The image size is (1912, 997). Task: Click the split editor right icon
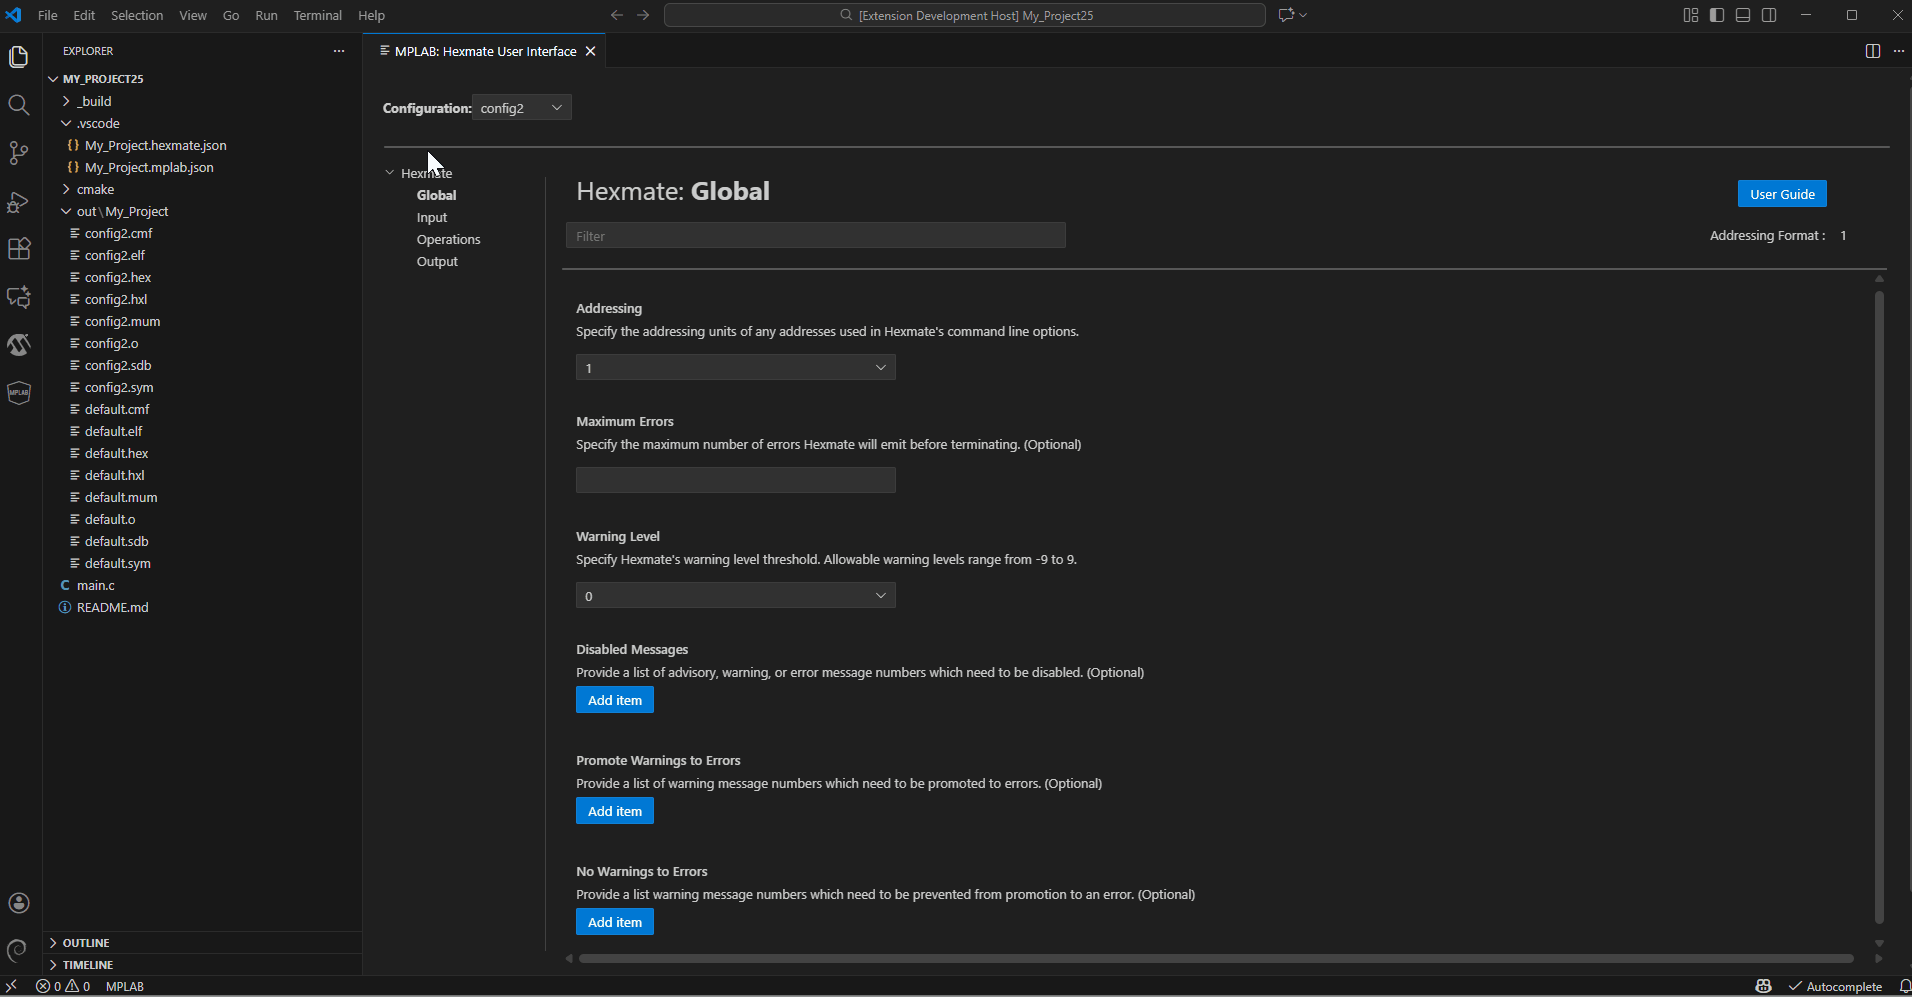[1872, 51]
